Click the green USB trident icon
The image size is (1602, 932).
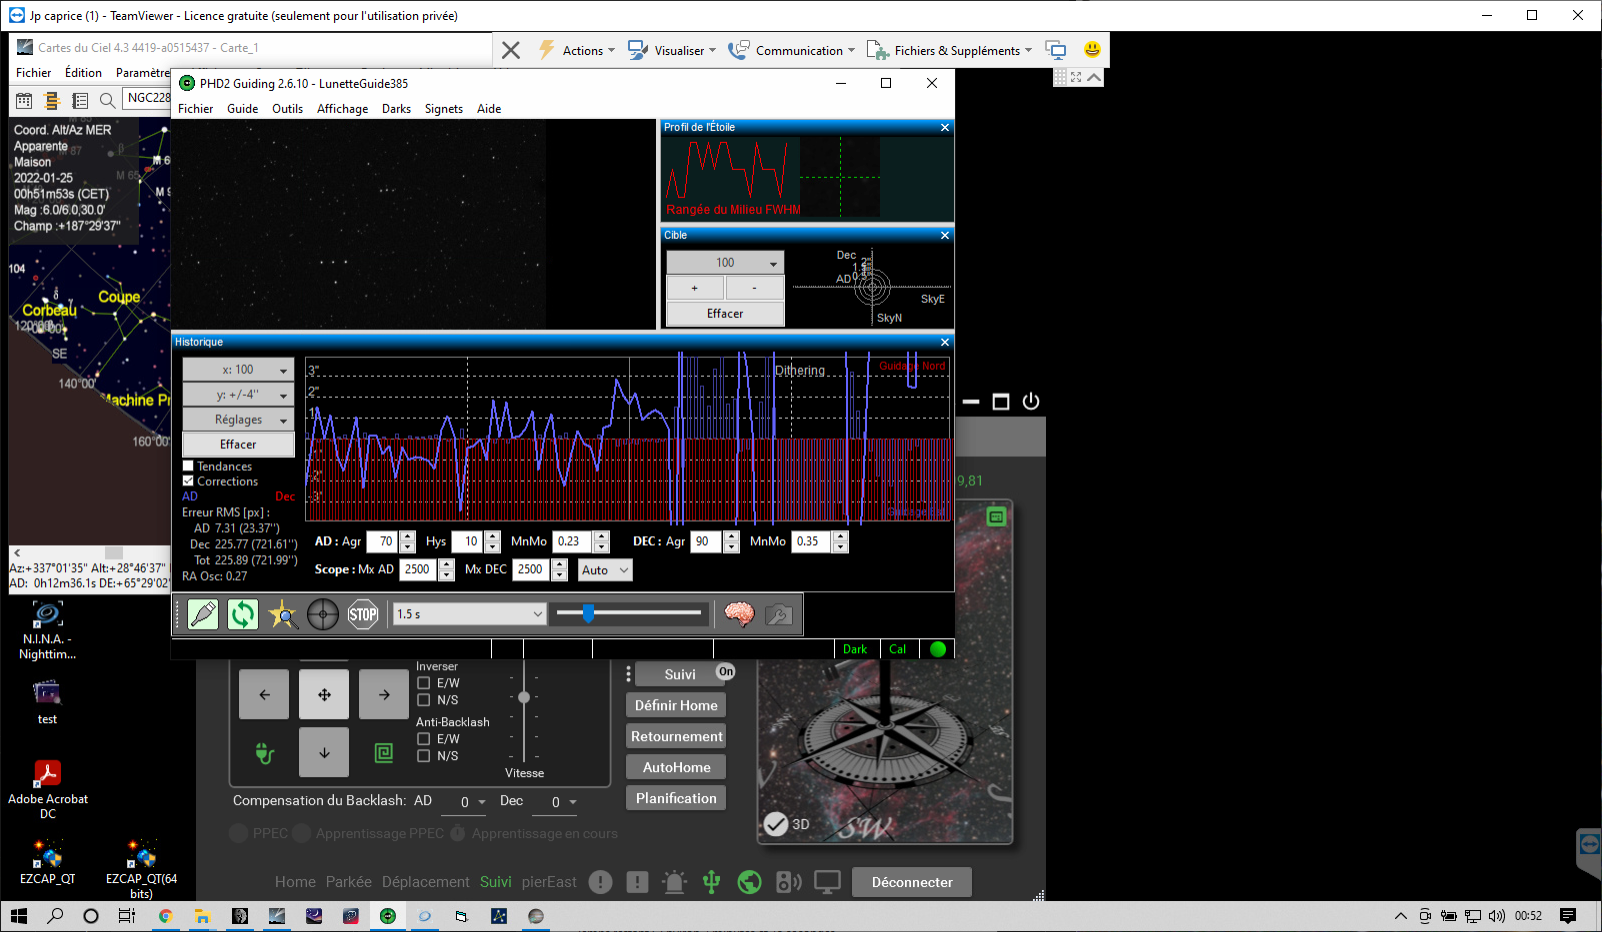click(x=711, y=882)
